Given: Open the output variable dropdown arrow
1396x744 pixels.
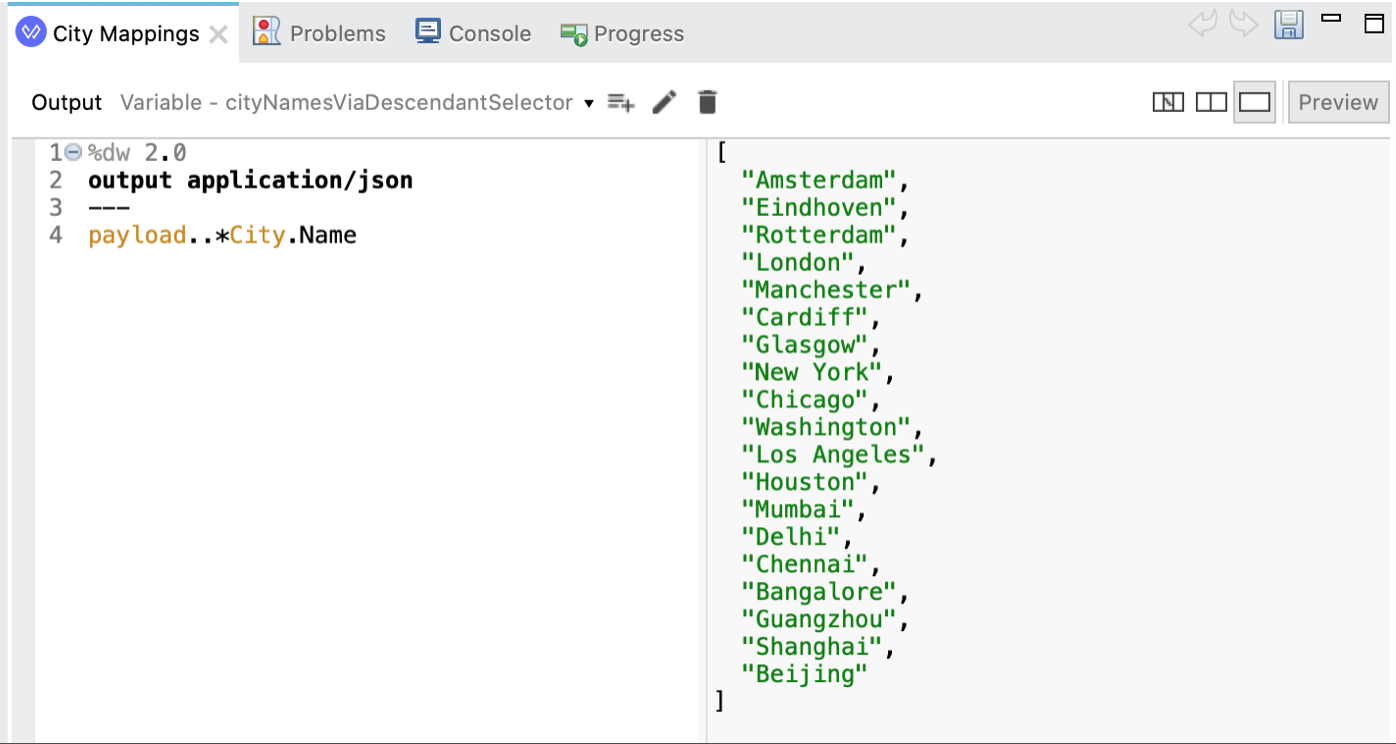Looking at the screenshot, I should pos(589,103).
